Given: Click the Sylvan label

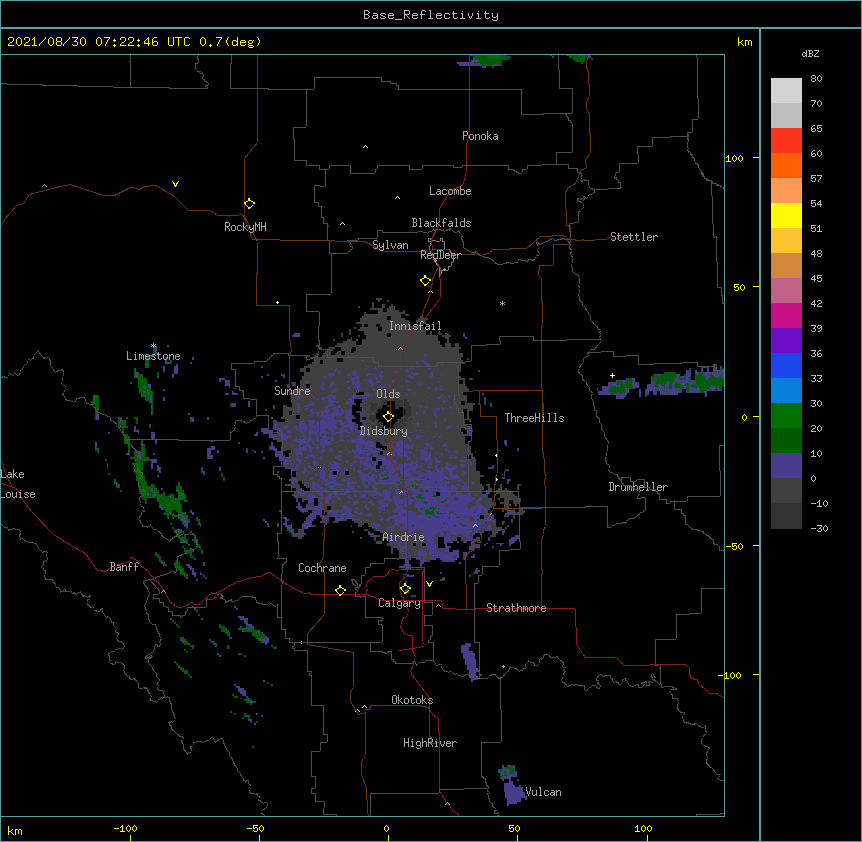Looking at the screenshot, I should (x=390, y=245).
